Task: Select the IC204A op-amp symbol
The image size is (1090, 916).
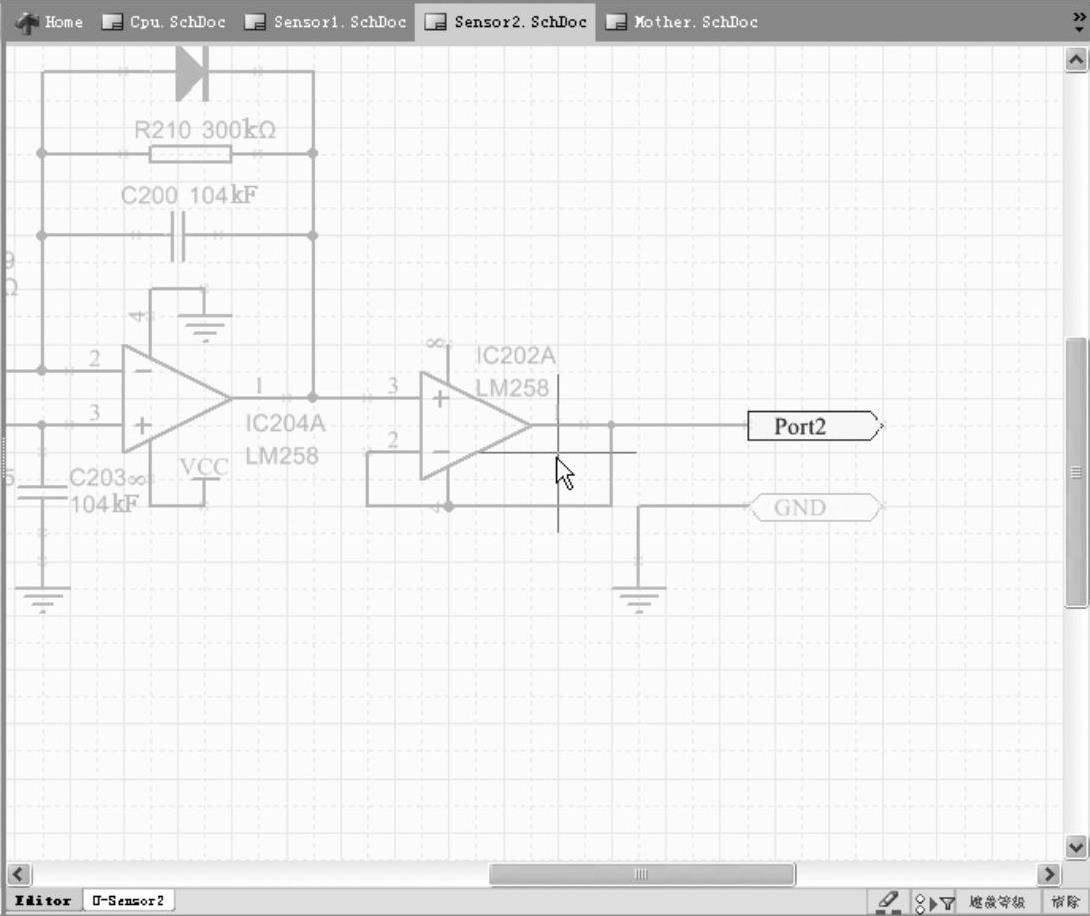Action: coord(177,398)
